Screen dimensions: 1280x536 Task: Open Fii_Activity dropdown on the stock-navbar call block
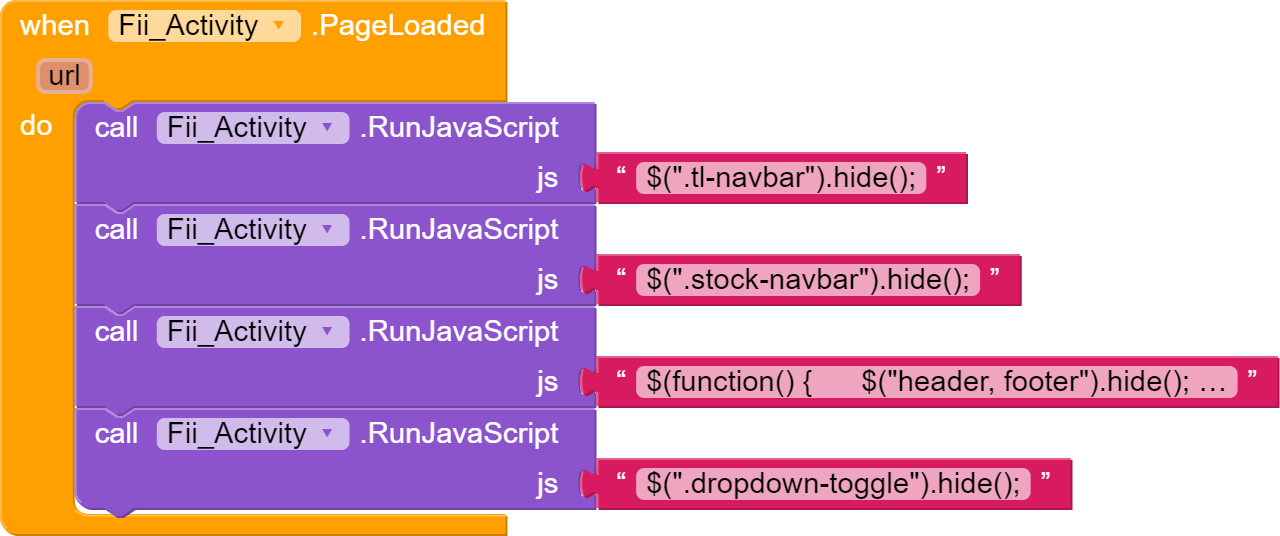(326, 230)
